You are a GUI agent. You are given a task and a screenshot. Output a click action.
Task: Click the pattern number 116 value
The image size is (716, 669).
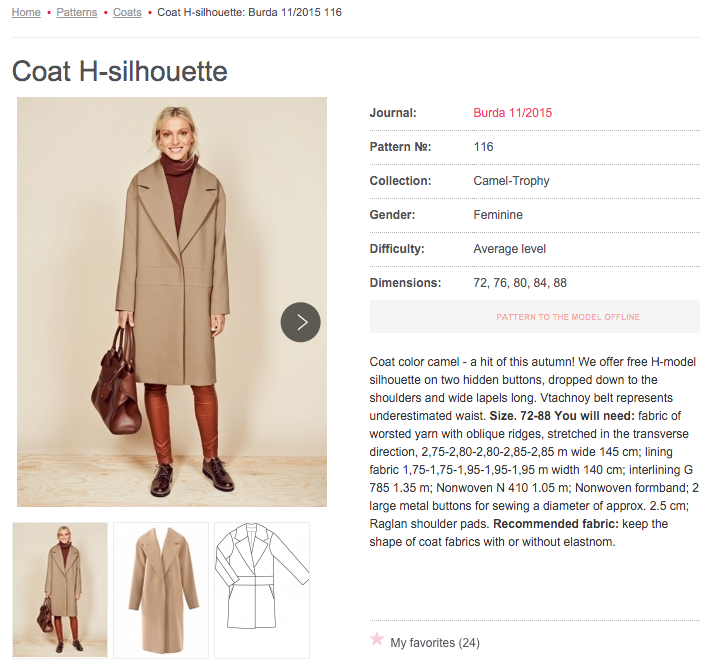[x=484, y=147]
